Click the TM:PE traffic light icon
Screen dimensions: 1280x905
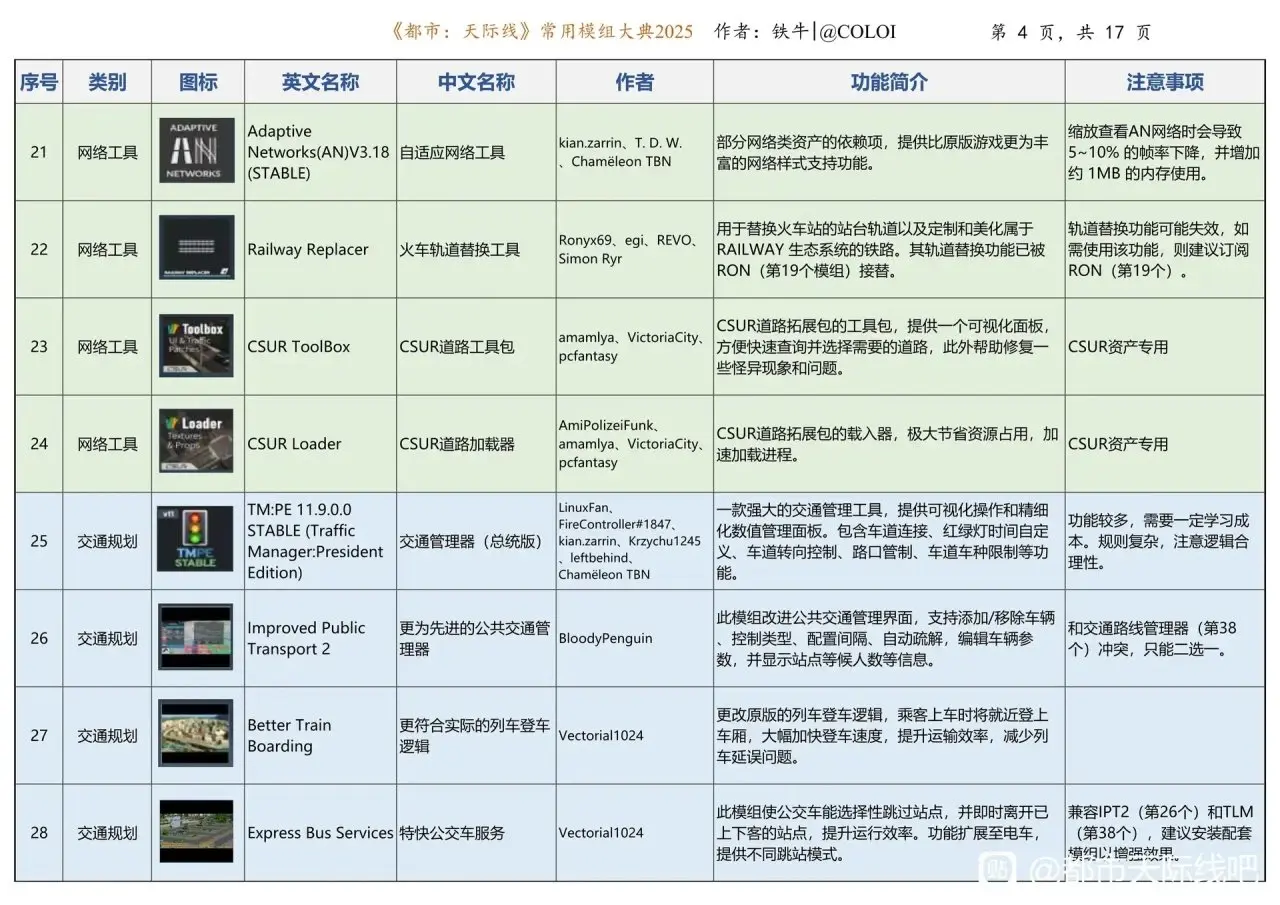[195, 540]
